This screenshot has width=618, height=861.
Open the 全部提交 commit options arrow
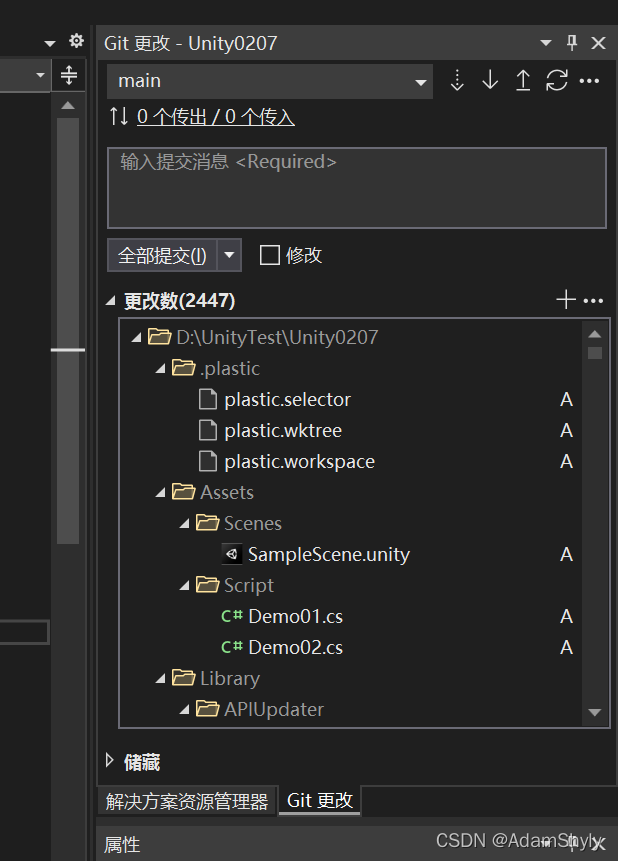[x=230, y=255]
